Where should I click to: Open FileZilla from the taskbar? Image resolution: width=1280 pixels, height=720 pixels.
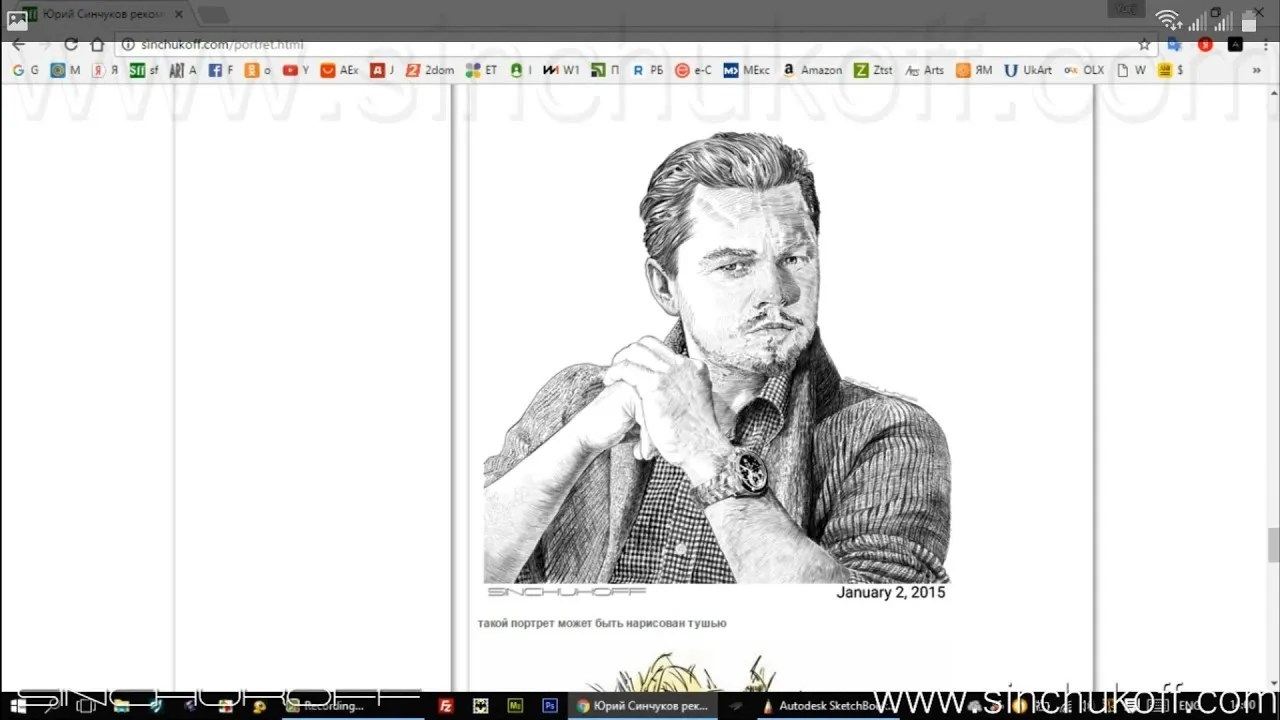[446, 706]
